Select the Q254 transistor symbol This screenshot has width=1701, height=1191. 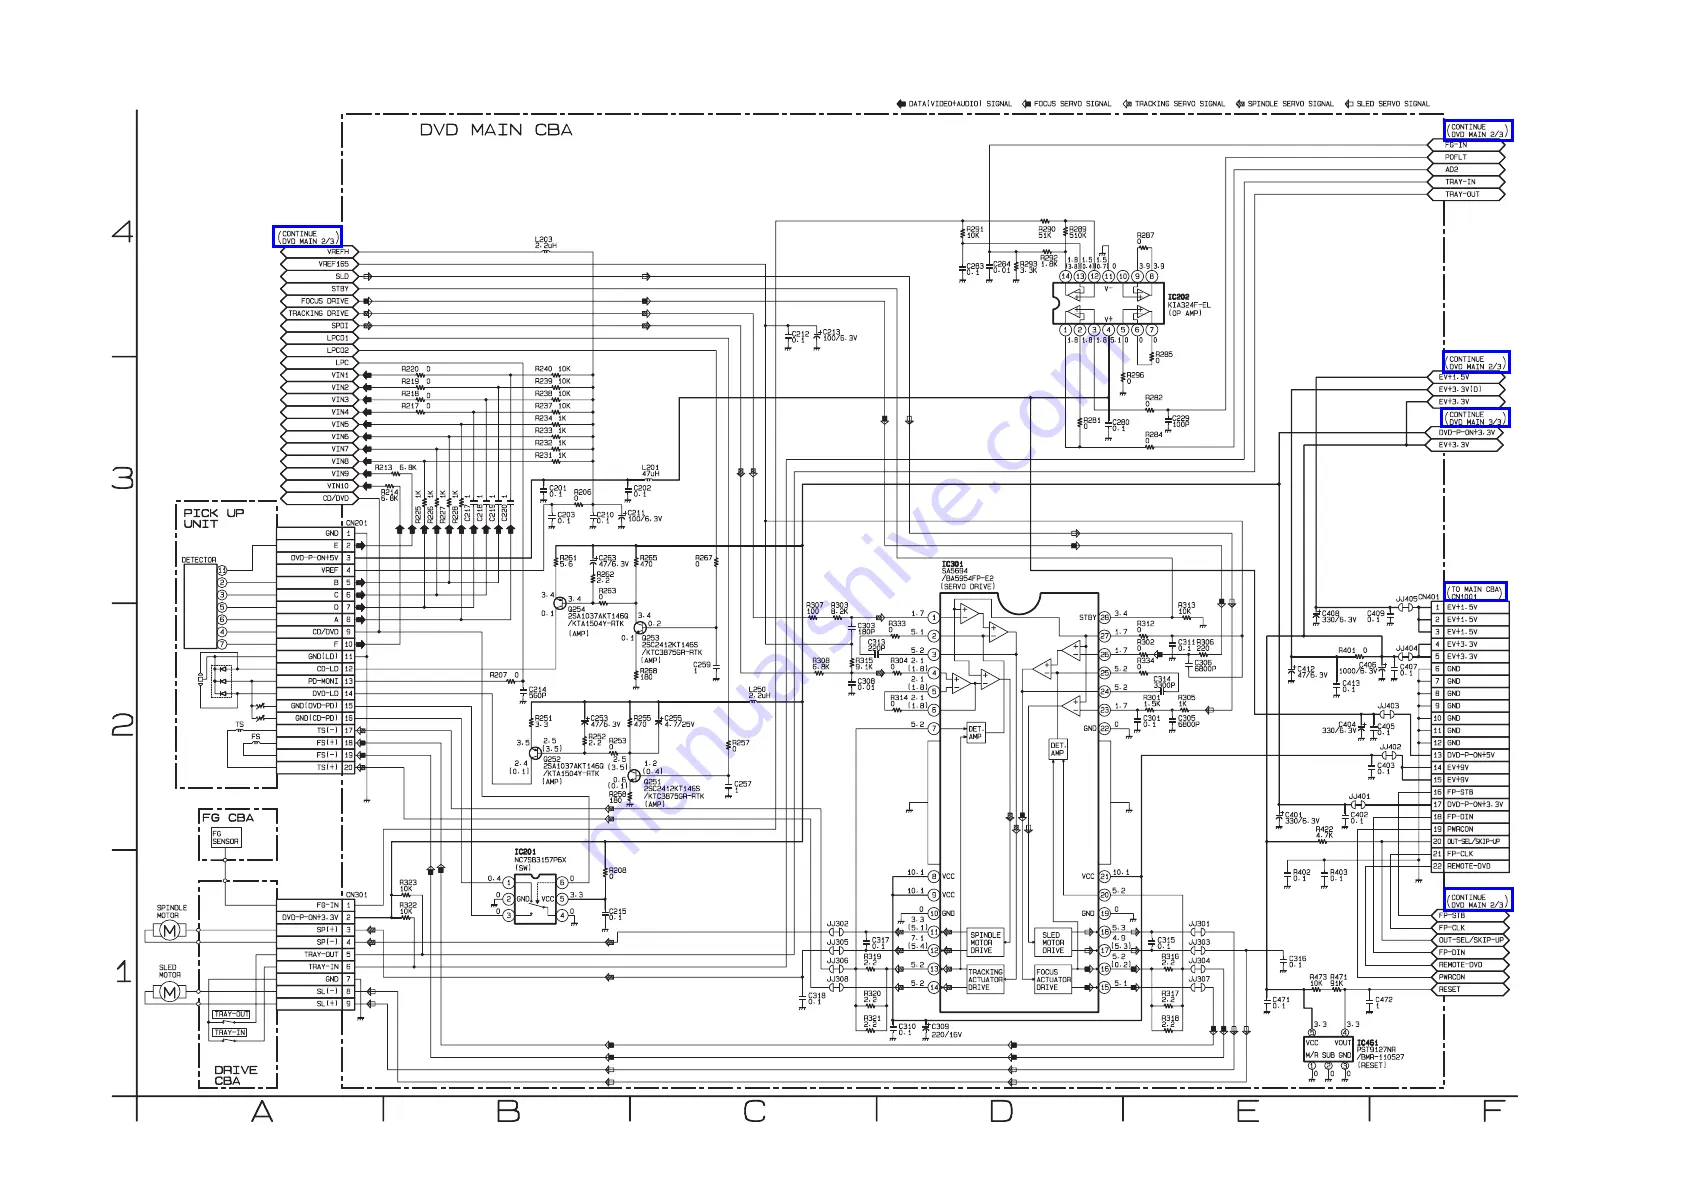pyautogui.click(x=559, y=603)
